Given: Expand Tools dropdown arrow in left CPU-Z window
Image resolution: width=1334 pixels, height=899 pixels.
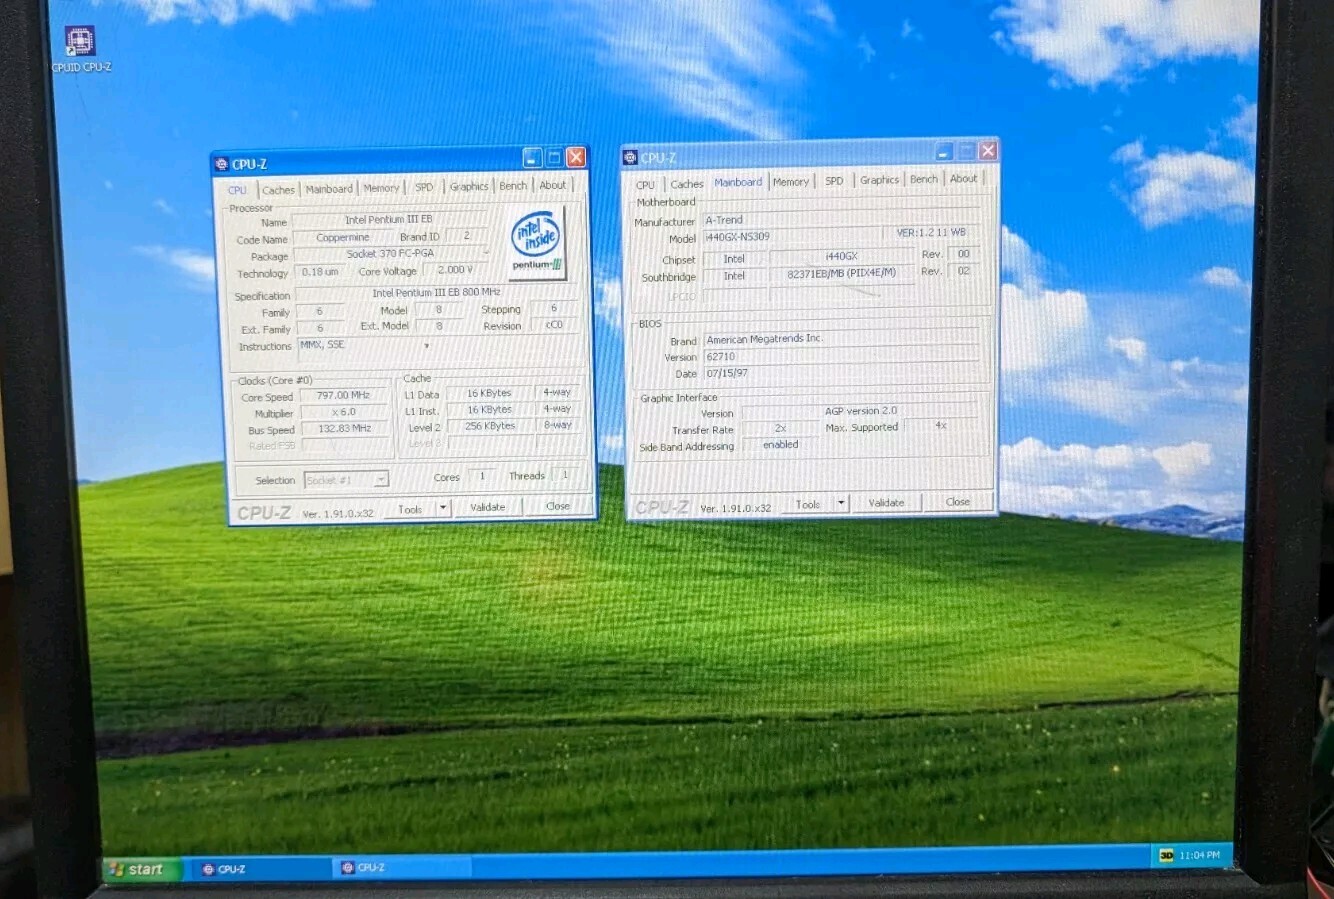Looking at the screenshot, I should tap(444, 508).
